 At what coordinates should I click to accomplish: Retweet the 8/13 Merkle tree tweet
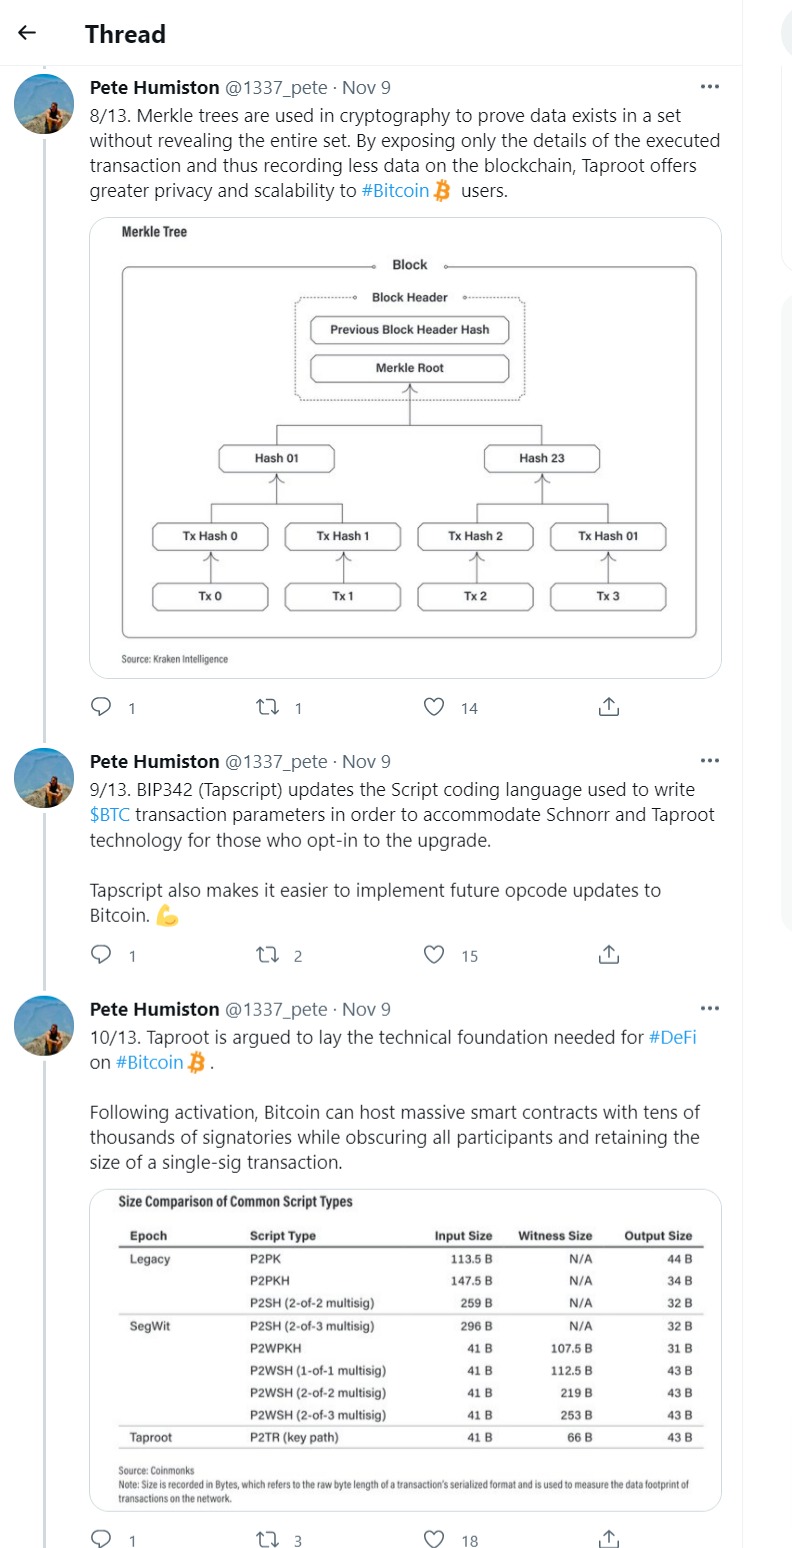(x=267, y=707)
